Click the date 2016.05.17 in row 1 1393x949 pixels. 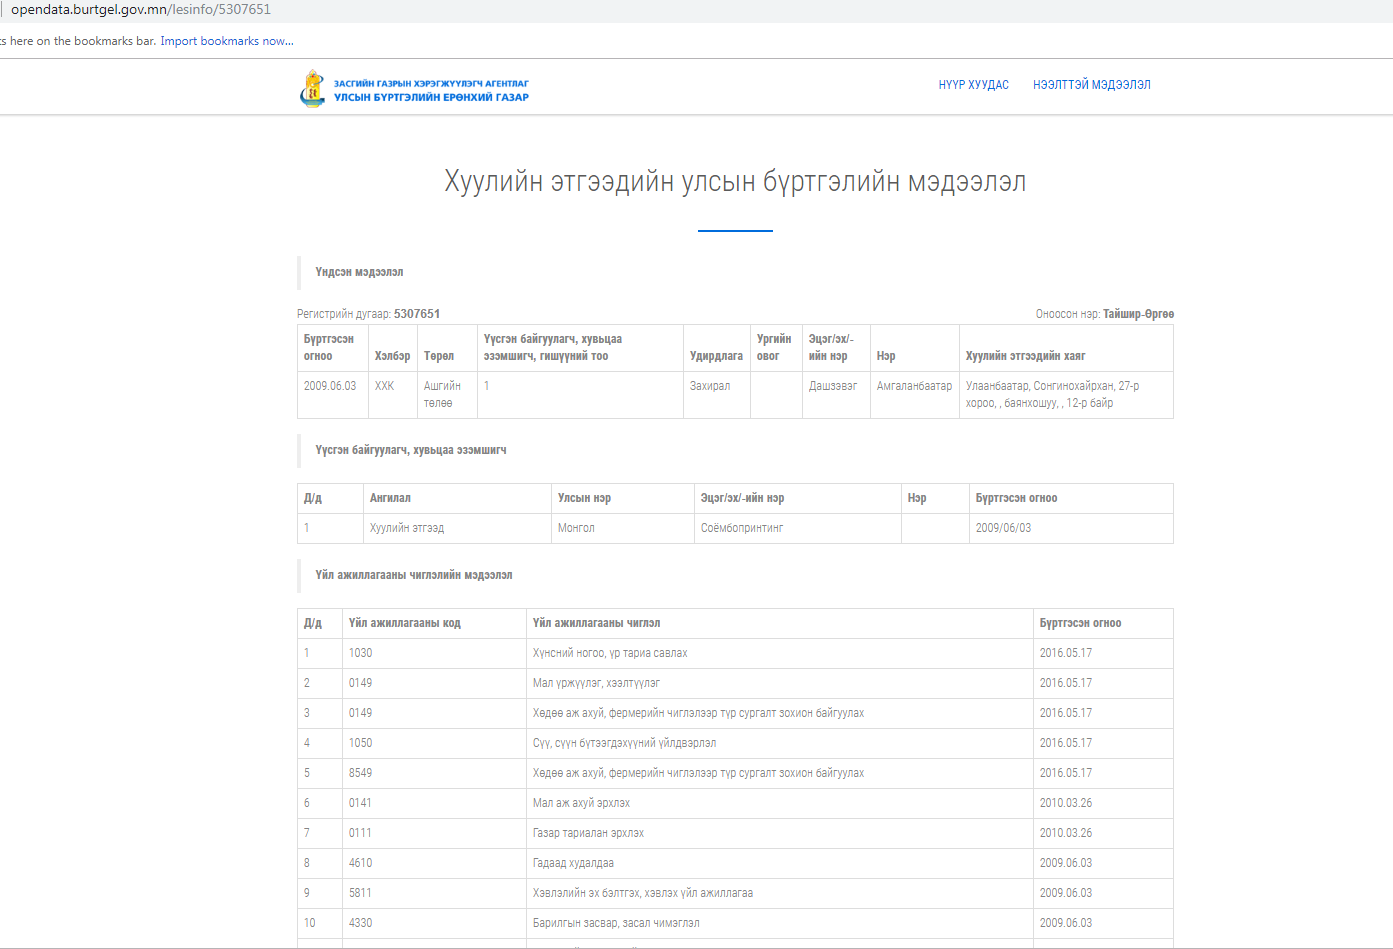(1065, 653)
